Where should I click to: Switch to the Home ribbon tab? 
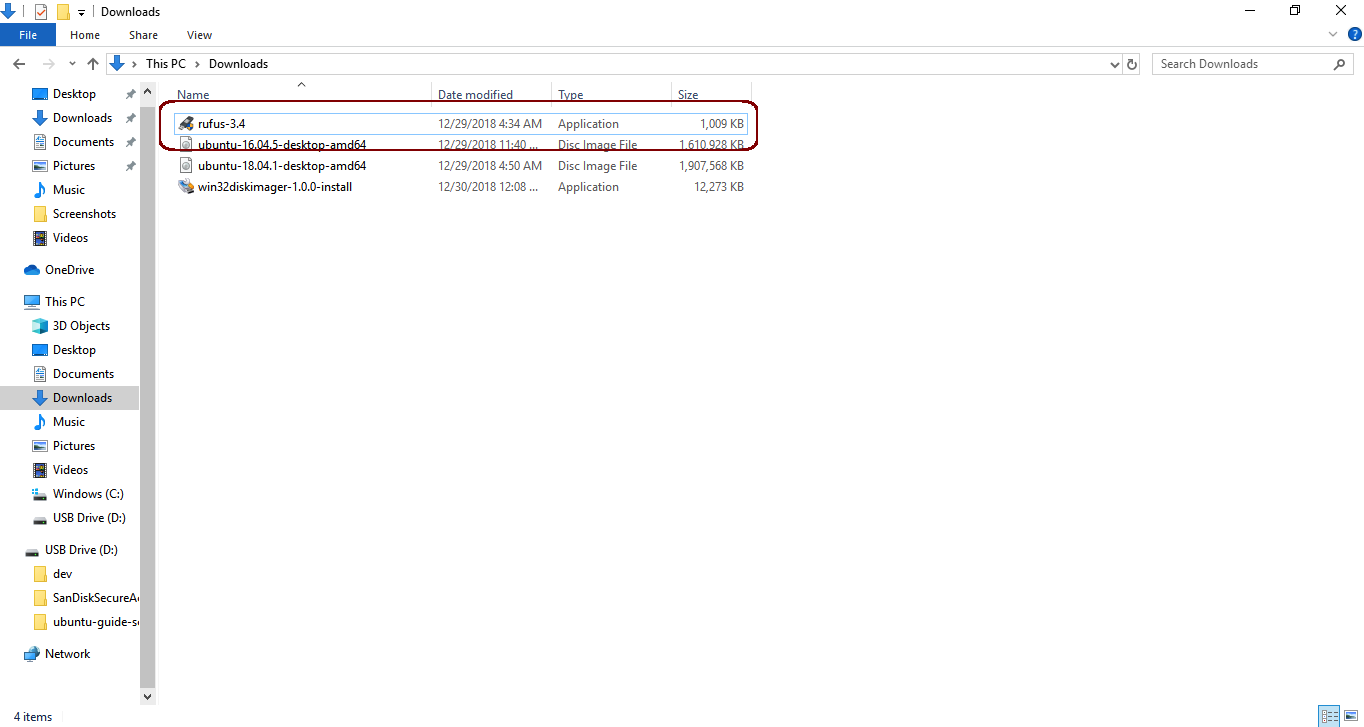click(85, 35)
